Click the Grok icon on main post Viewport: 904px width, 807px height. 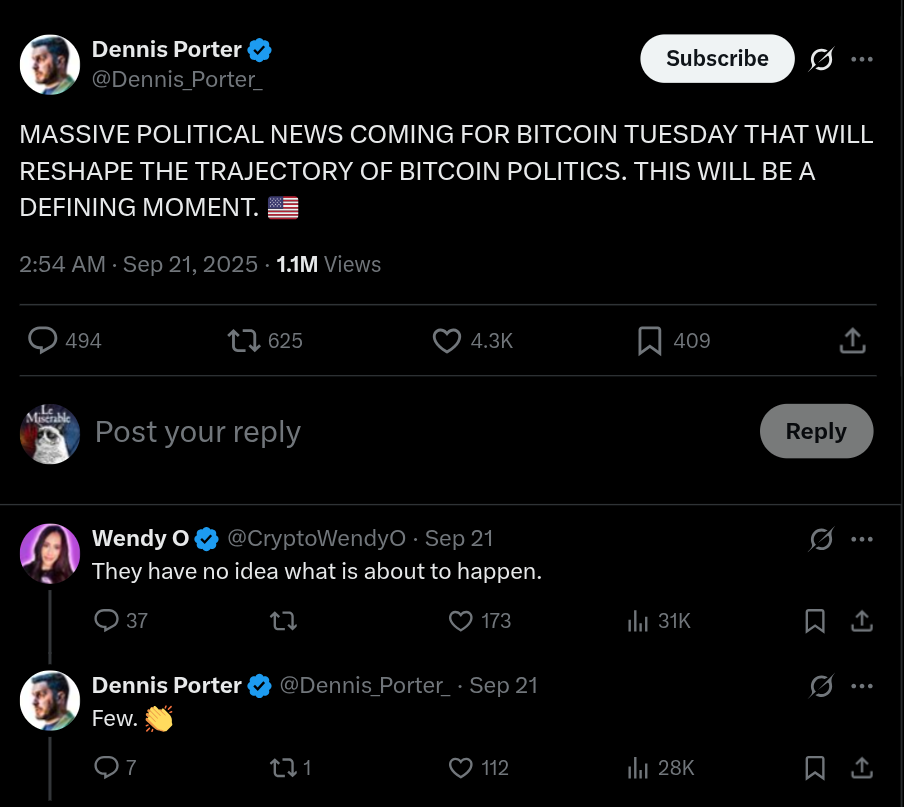821,60
